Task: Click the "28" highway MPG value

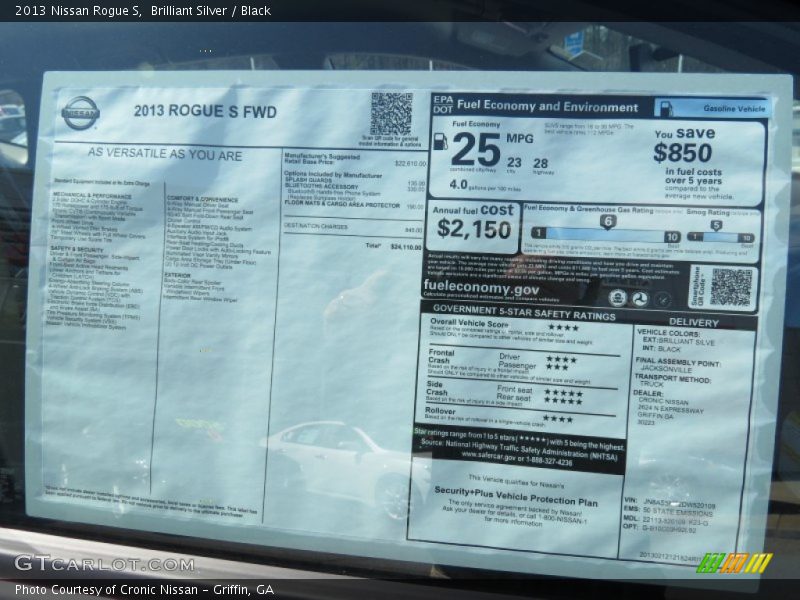Action: [x=540, y=164]
